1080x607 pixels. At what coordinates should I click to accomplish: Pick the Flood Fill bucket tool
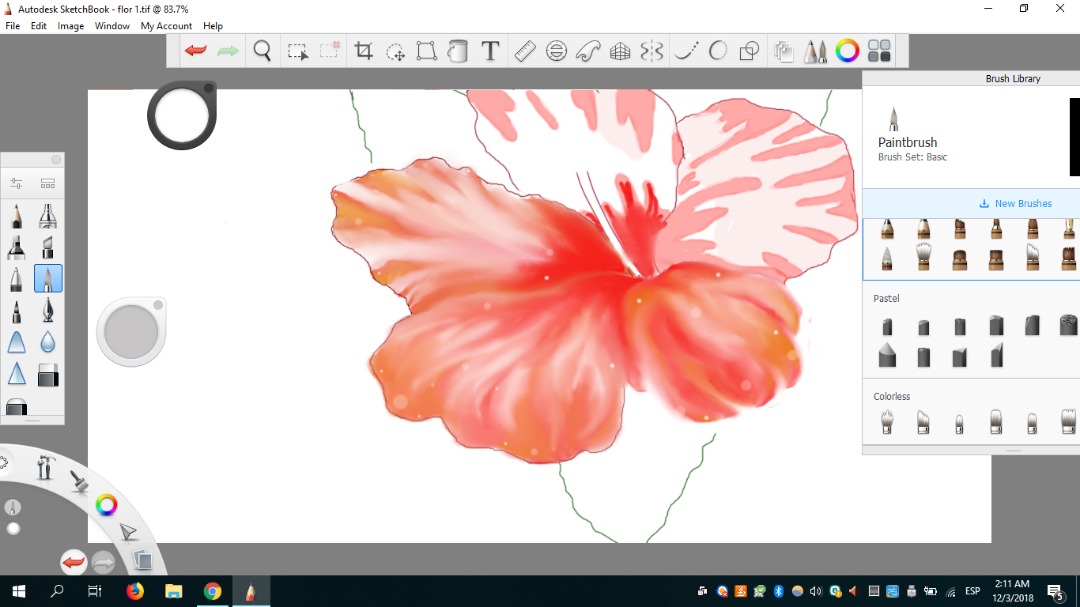tap(458, 51)
